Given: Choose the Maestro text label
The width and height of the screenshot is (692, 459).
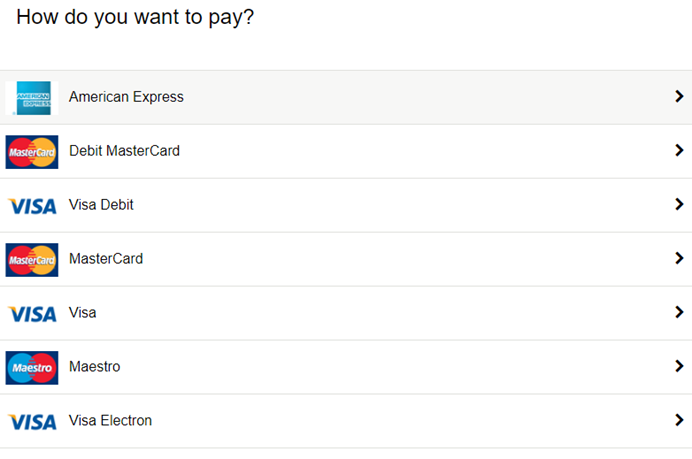Looking at the screenshot, I should pyautogui.click(x=94, y=366).
